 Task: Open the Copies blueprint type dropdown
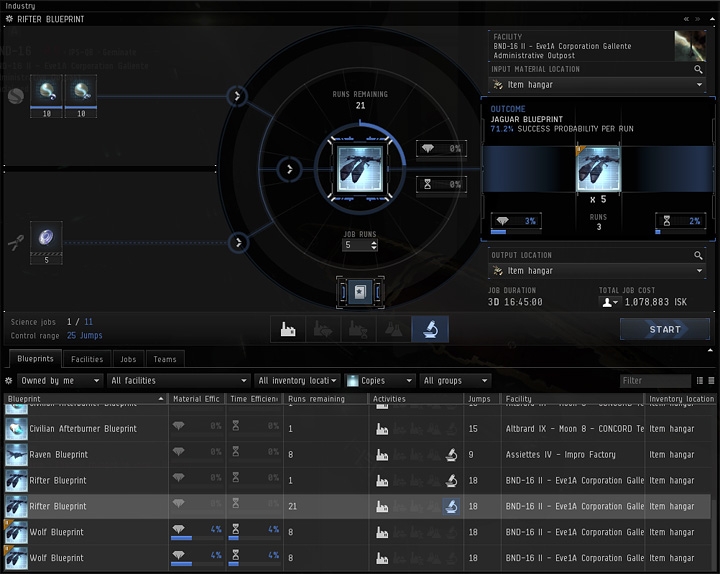[x=380, y=381]
